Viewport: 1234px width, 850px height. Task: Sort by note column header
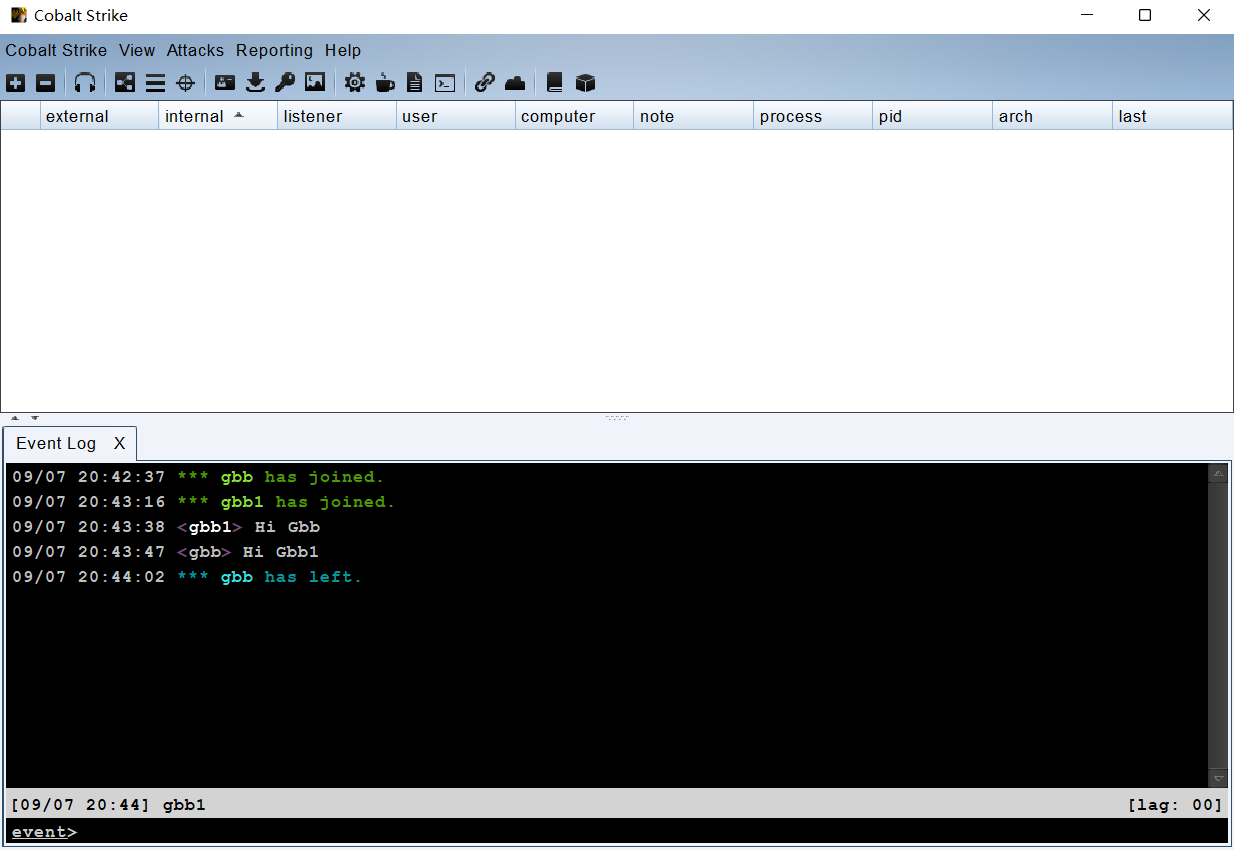pos(694,116)
